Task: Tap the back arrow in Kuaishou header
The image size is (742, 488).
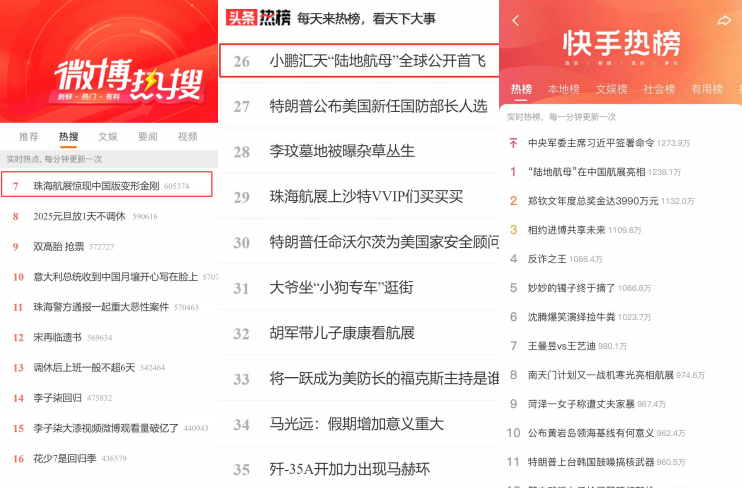Action: point(515,20)
